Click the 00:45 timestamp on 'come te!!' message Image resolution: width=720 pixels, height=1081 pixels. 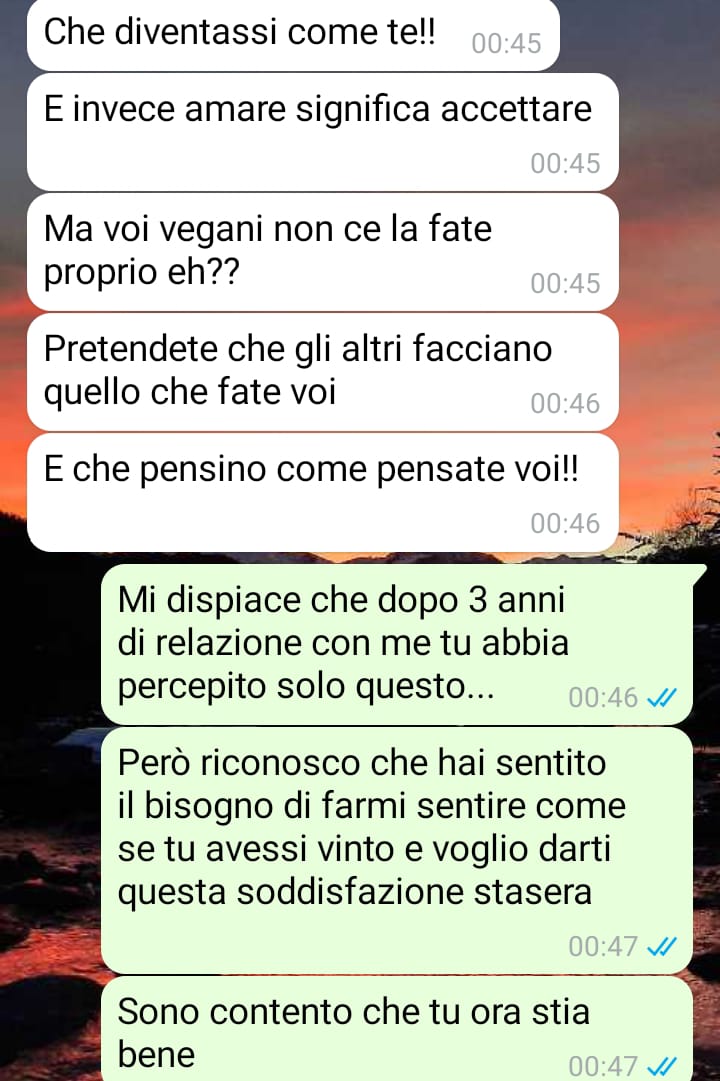point(506,43)
